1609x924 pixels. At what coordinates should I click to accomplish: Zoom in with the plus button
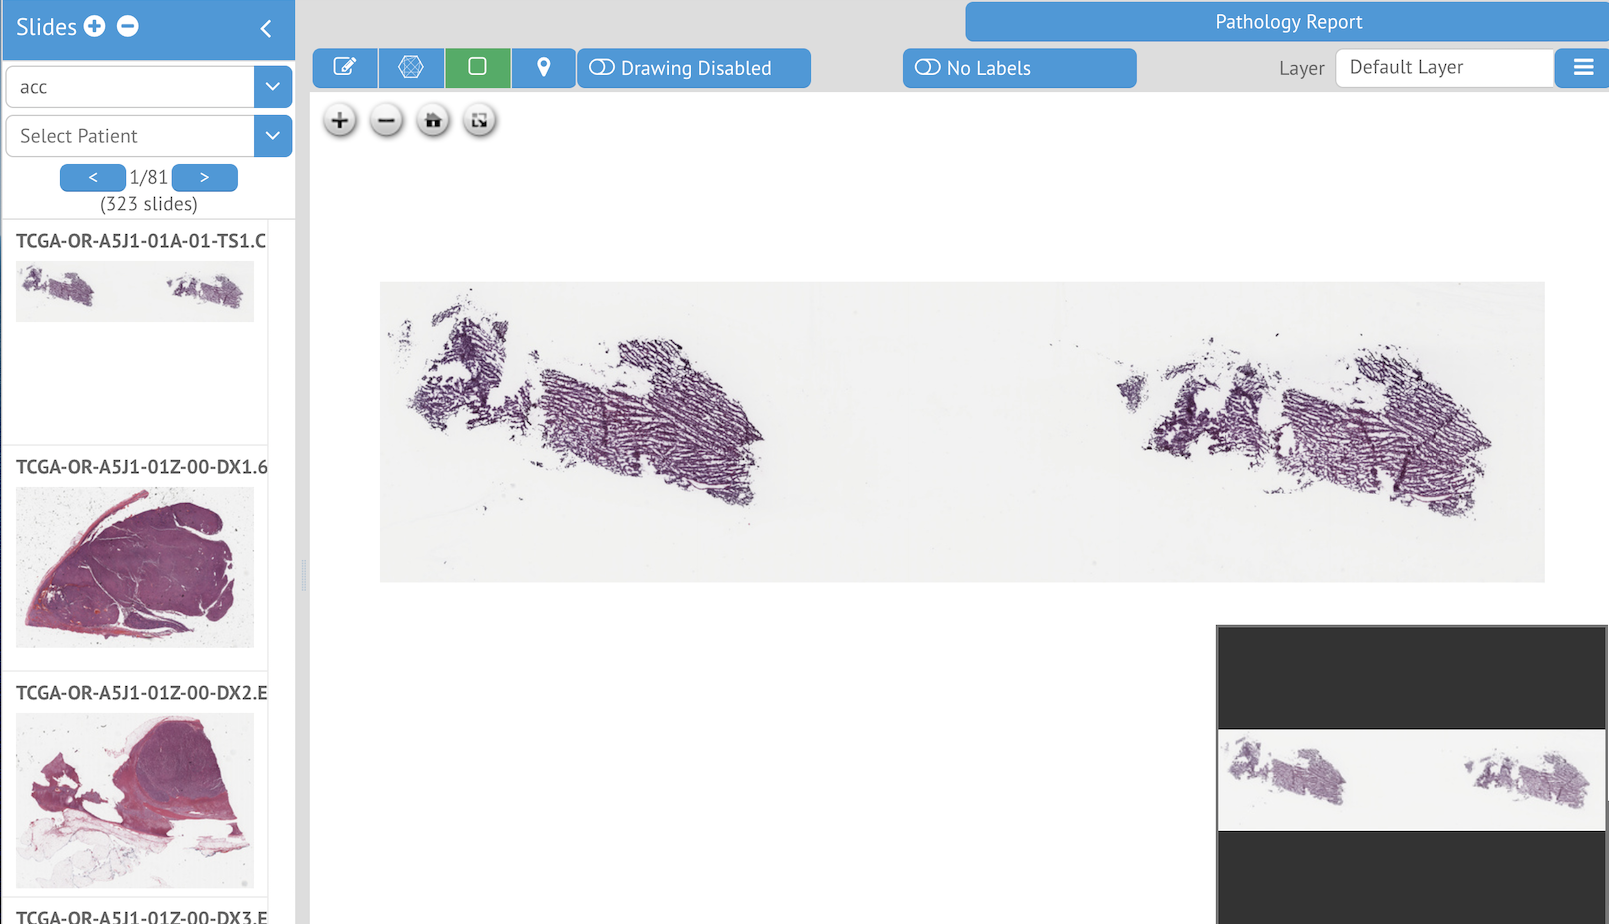(340, 121)
